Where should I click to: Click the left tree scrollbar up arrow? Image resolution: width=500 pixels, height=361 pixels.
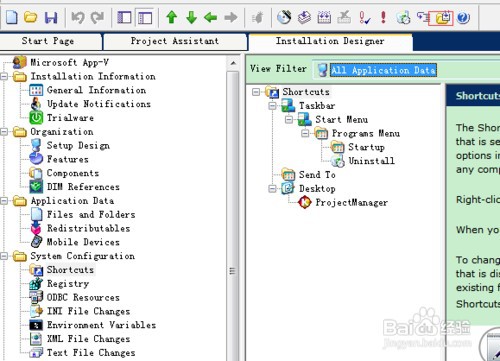tap(233, 63)
